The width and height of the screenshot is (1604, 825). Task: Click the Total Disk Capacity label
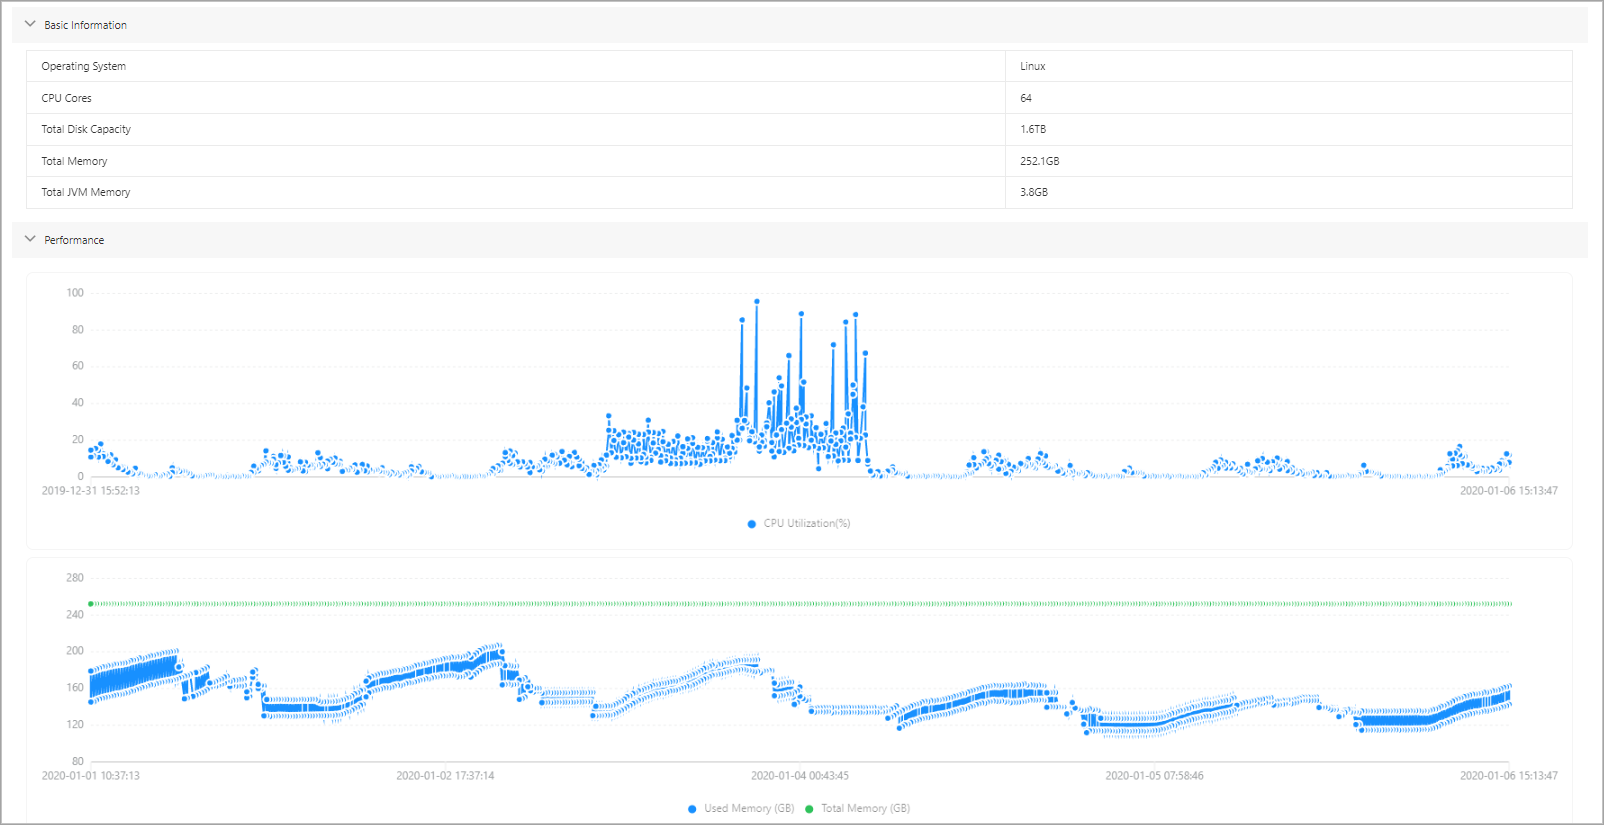click(x=86, y=129)
